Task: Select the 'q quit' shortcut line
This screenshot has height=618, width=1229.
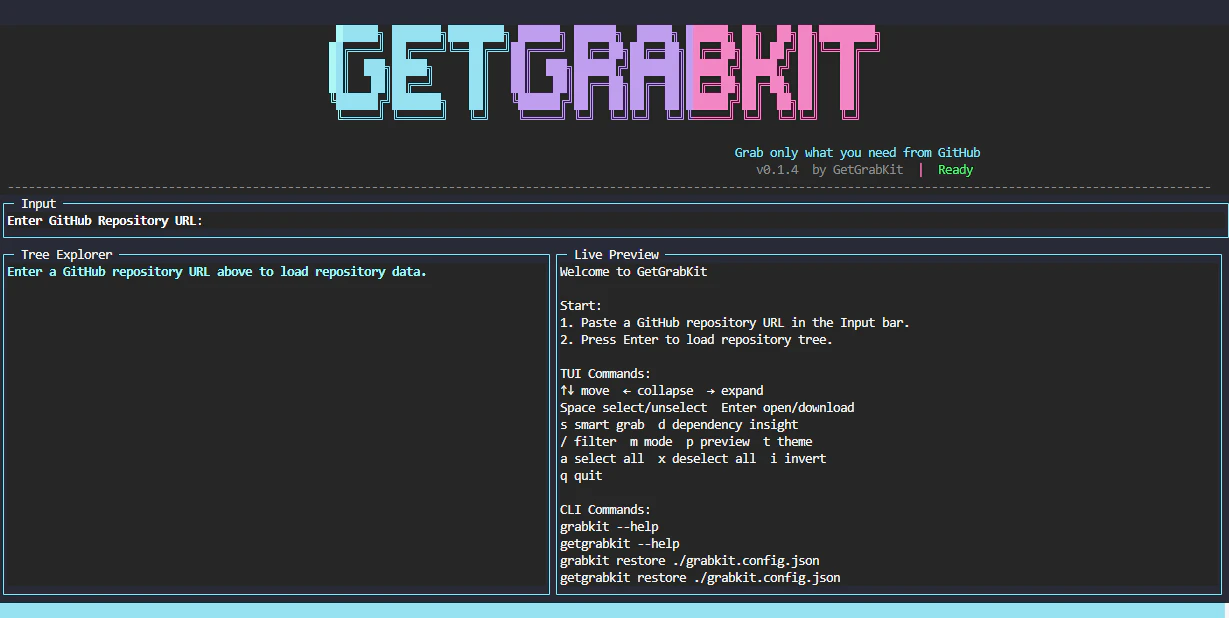Action: click(581, 476)
